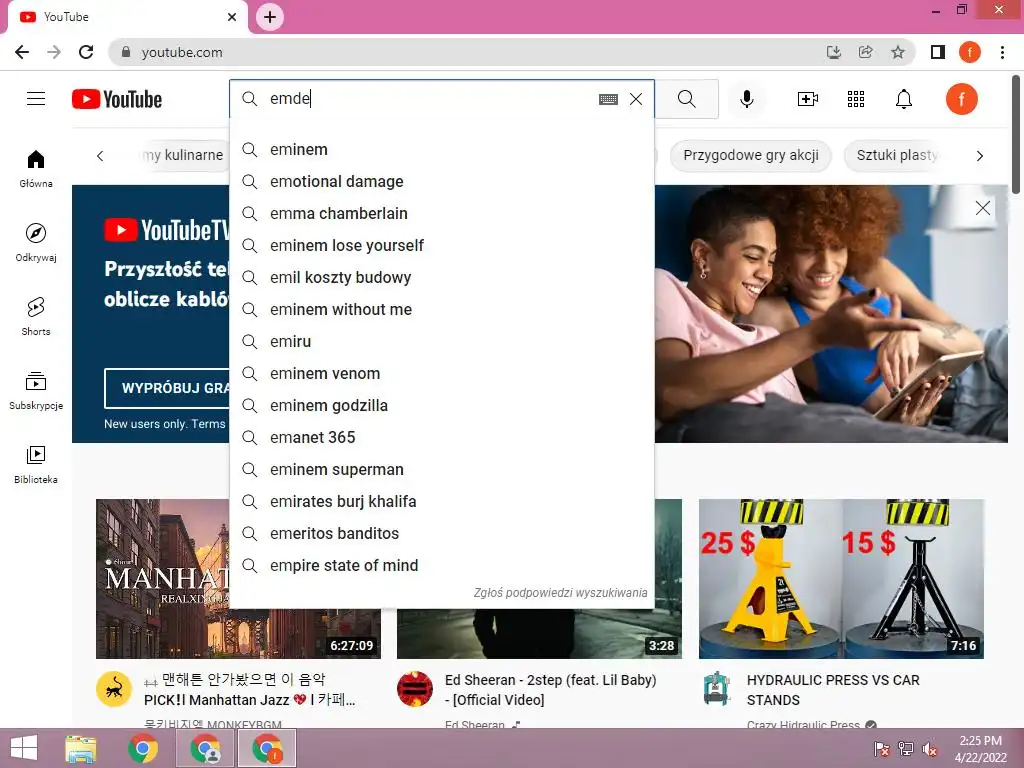Viewport: 1024px width, 768px height.
Task: Choose suggestion 'emirates burj khalifa'
Action: coord(442,502)
